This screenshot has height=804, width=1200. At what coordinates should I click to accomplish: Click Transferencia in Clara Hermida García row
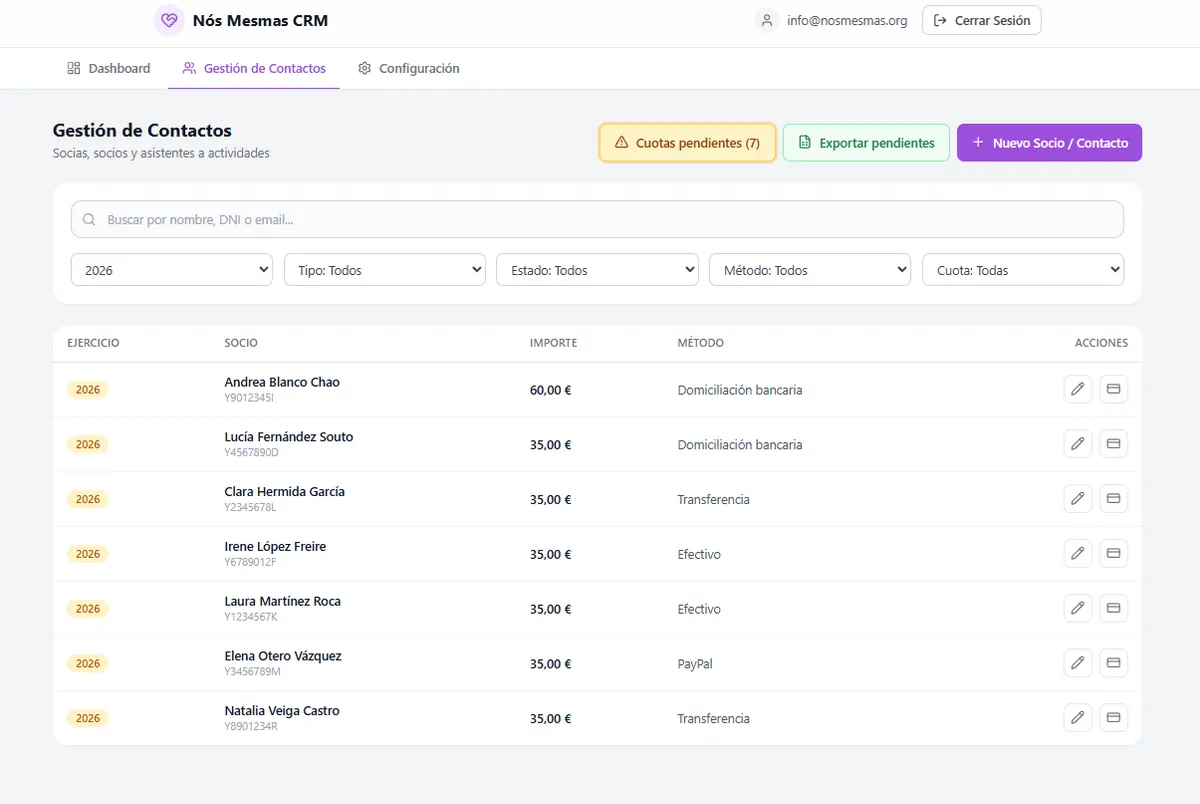[x=713, y=499]
